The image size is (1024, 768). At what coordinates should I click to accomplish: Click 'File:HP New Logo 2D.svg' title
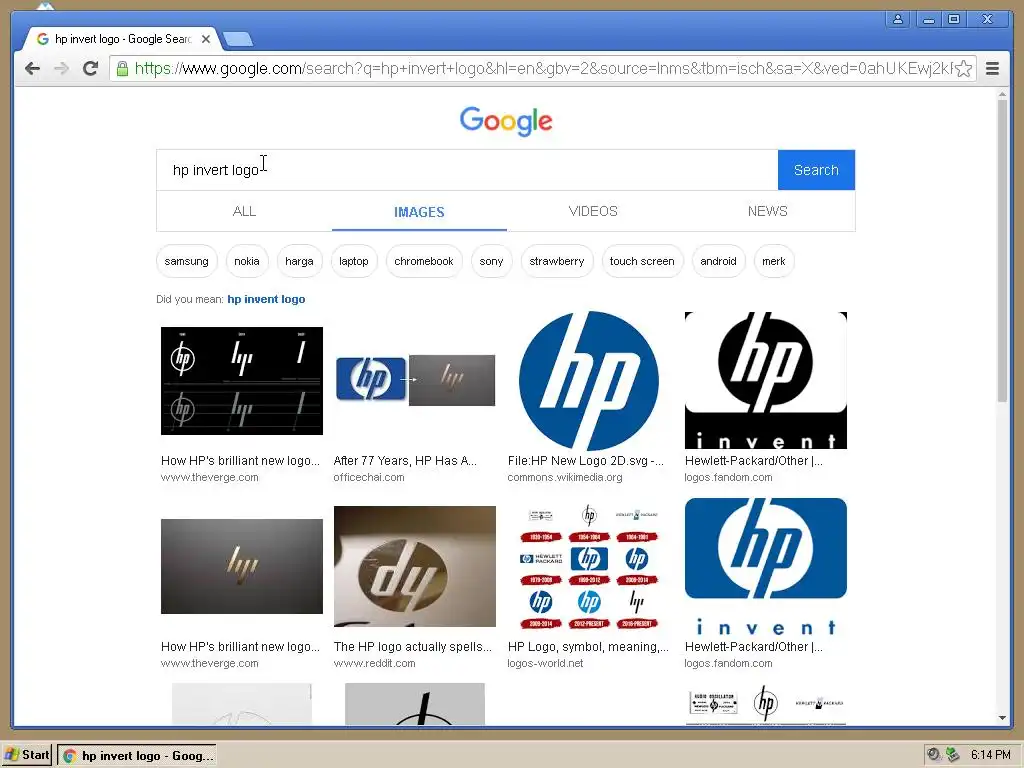[x=586, y=460]
